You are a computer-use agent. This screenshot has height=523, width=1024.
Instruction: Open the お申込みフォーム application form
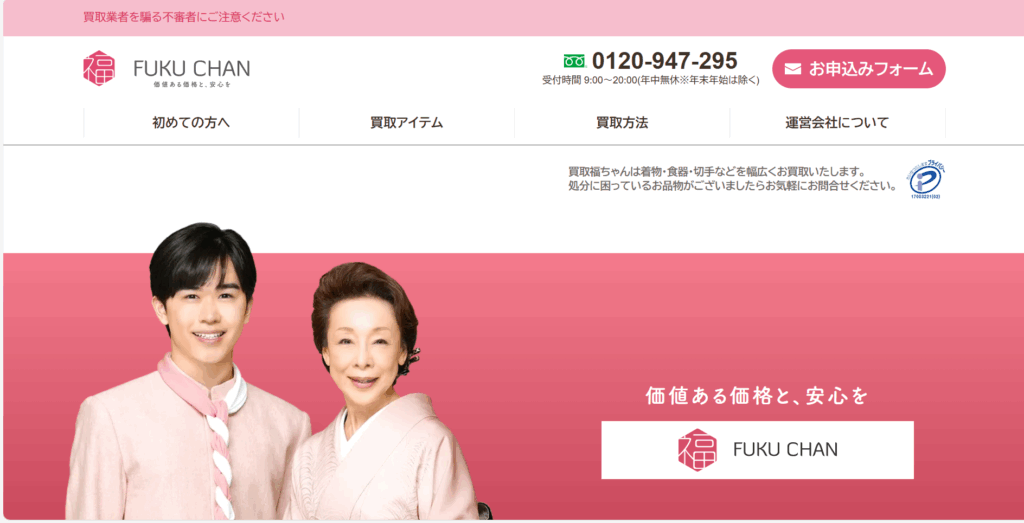coord(859,69)
